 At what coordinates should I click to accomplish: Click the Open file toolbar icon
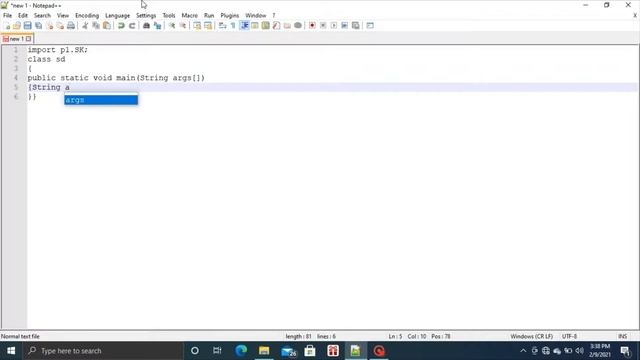pos(17,26)
